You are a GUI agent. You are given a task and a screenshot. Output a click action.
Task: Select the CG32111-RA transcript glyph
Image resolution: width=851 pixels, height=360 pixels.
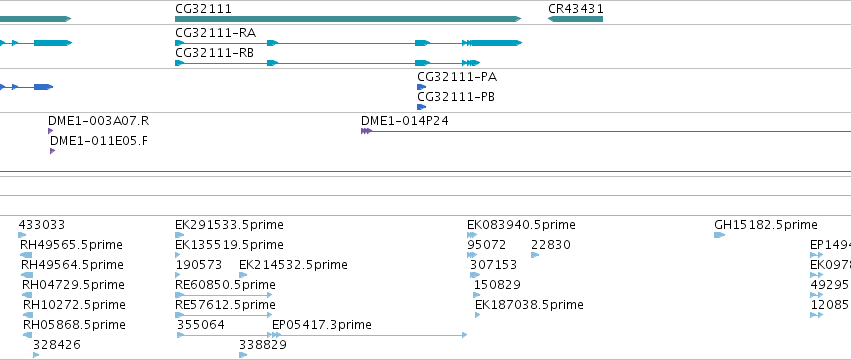[348, 43]
